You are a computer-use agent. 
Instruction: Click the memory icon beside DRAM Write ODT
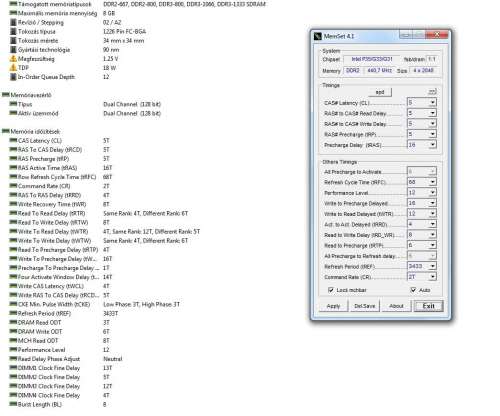point(13,331)
